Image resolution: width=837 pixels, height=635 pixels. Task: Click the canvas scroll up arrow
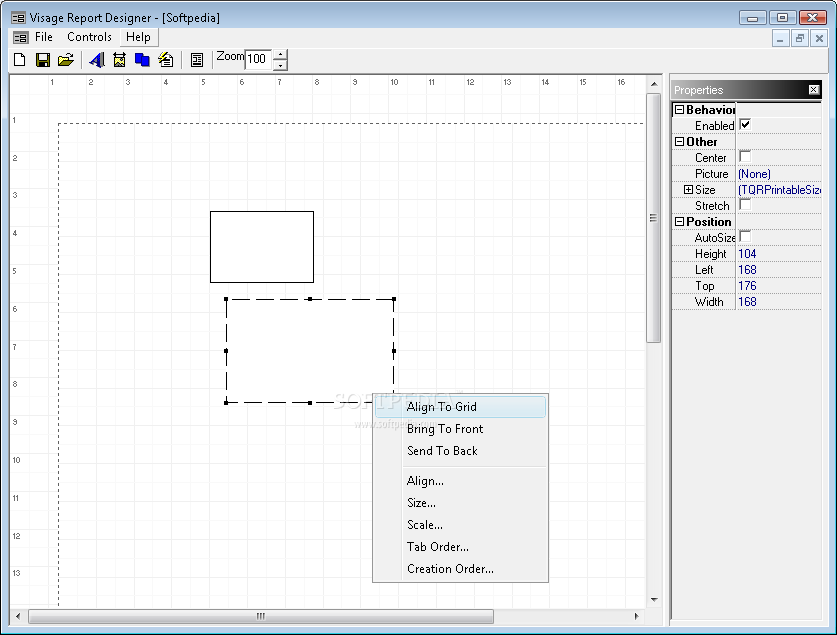point(654,84)
